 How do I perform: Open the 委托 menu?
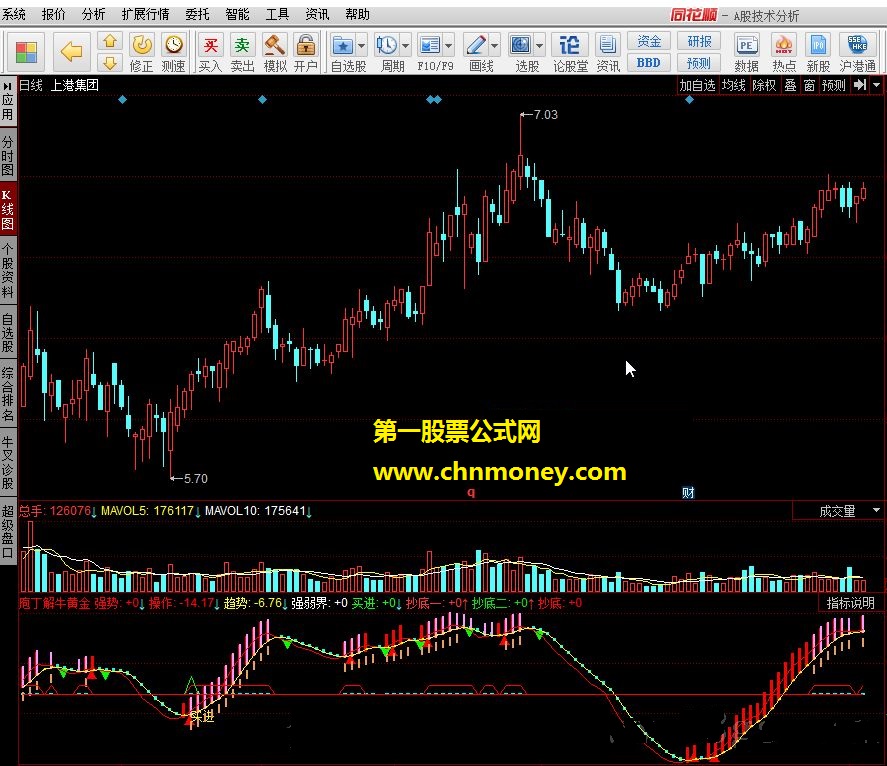[x=197, y=14]
